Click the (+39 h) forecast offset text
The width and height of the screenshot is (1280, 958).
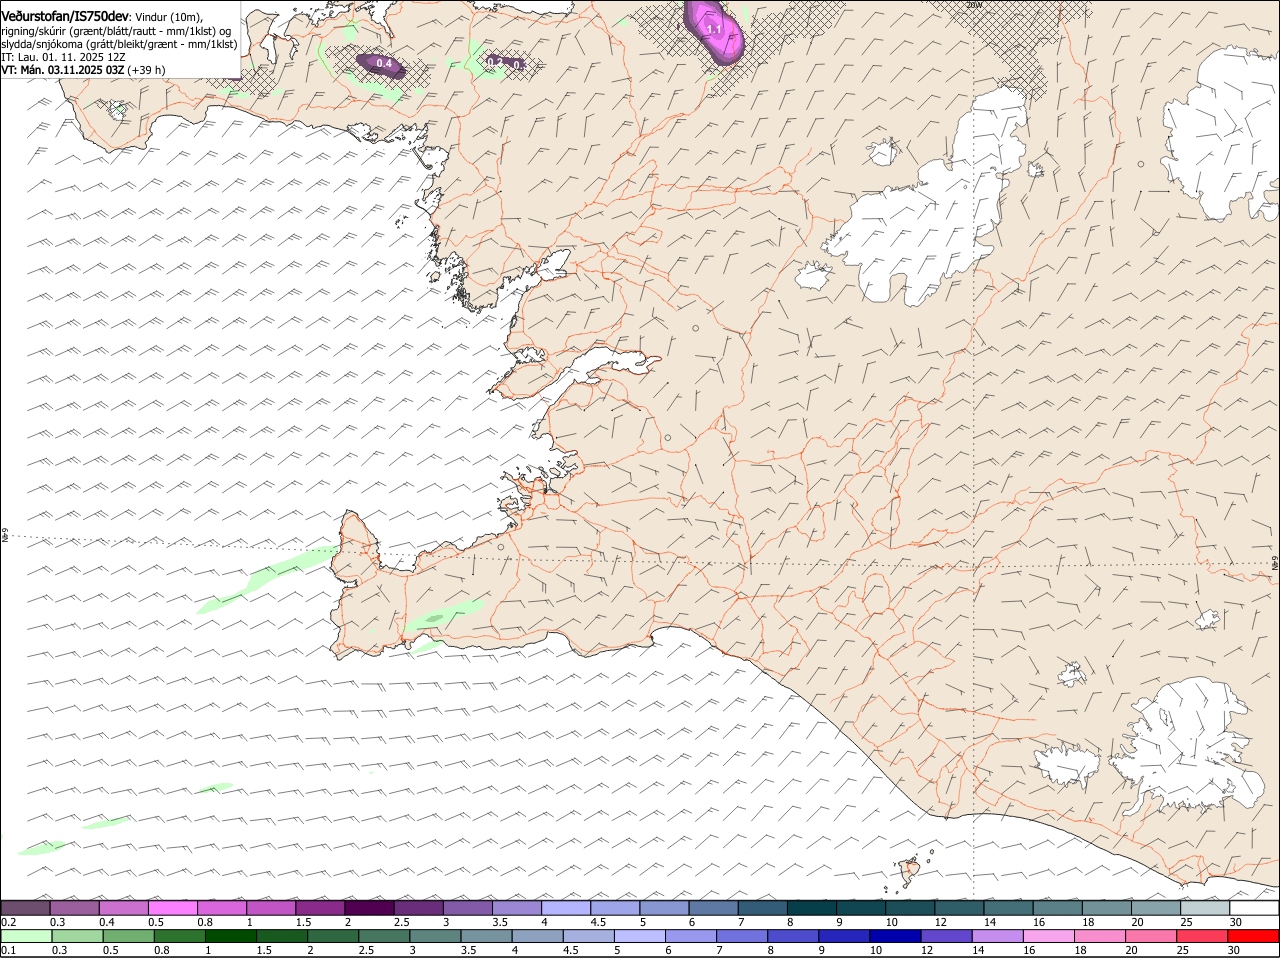pyautogui.click(x=147, y=71)
